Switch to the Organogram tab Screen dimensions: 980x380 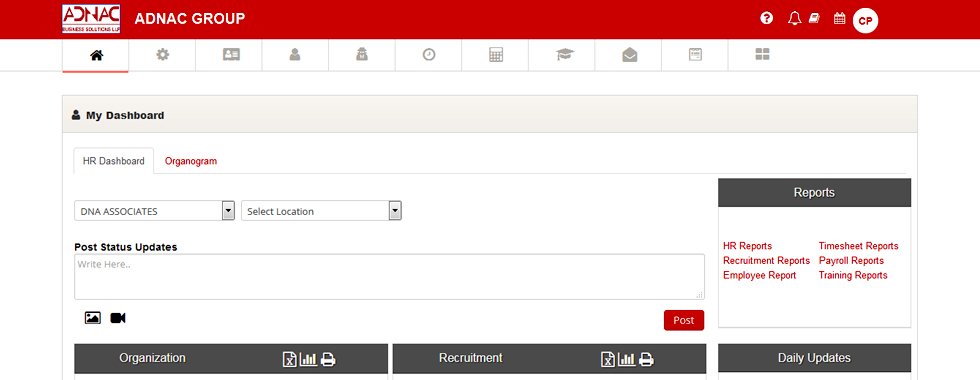191,161
